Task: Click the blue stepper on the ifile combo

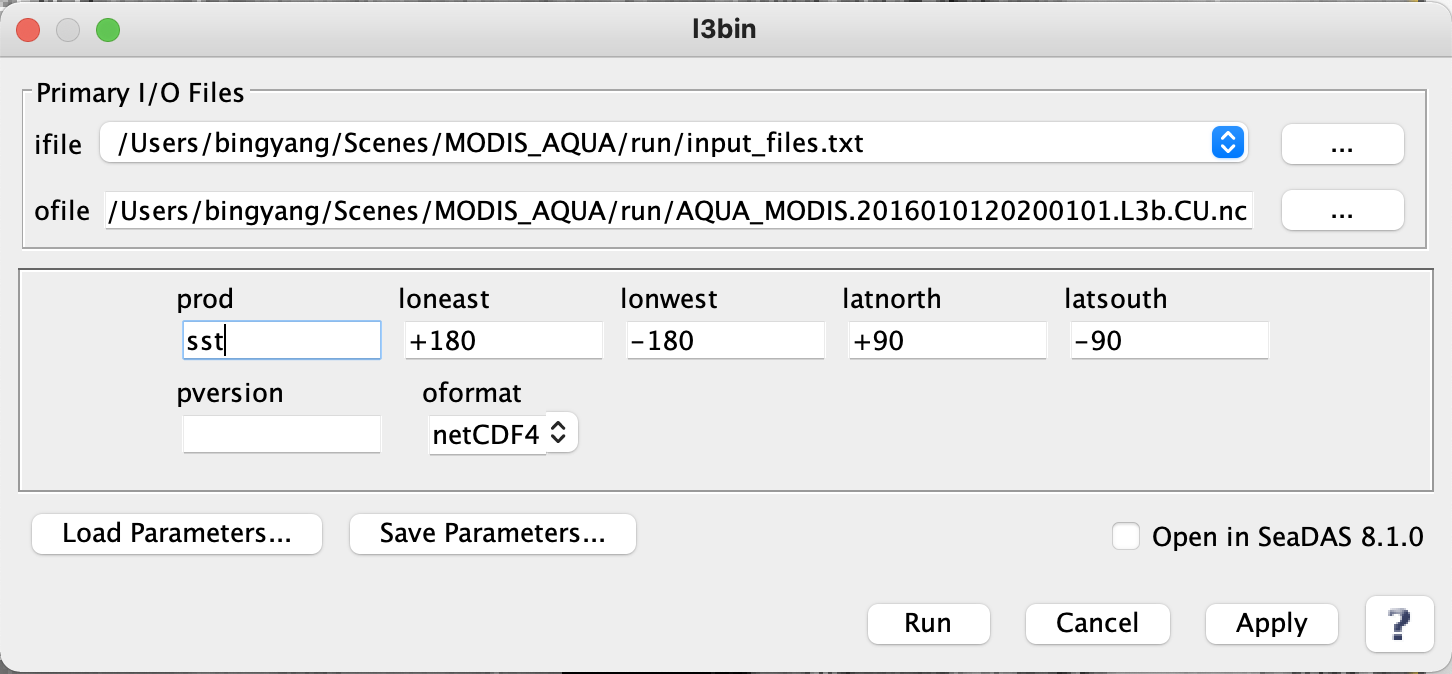Action: pyautogui.click(x=1227, y=143)
